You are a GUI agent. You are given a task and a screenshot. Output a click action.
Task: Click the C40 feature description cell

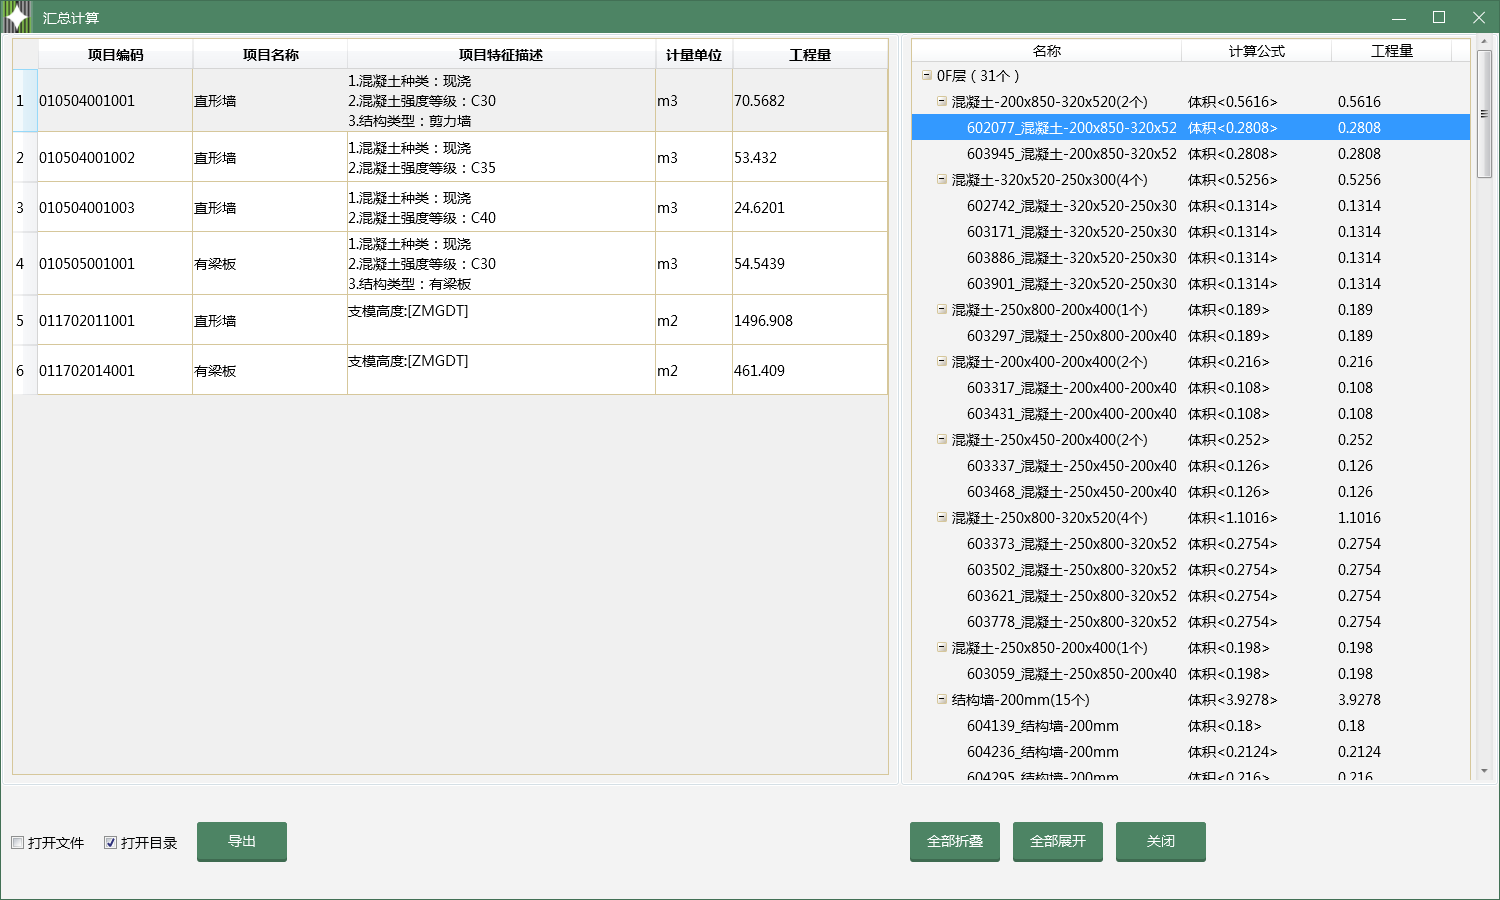click(501, 208)
